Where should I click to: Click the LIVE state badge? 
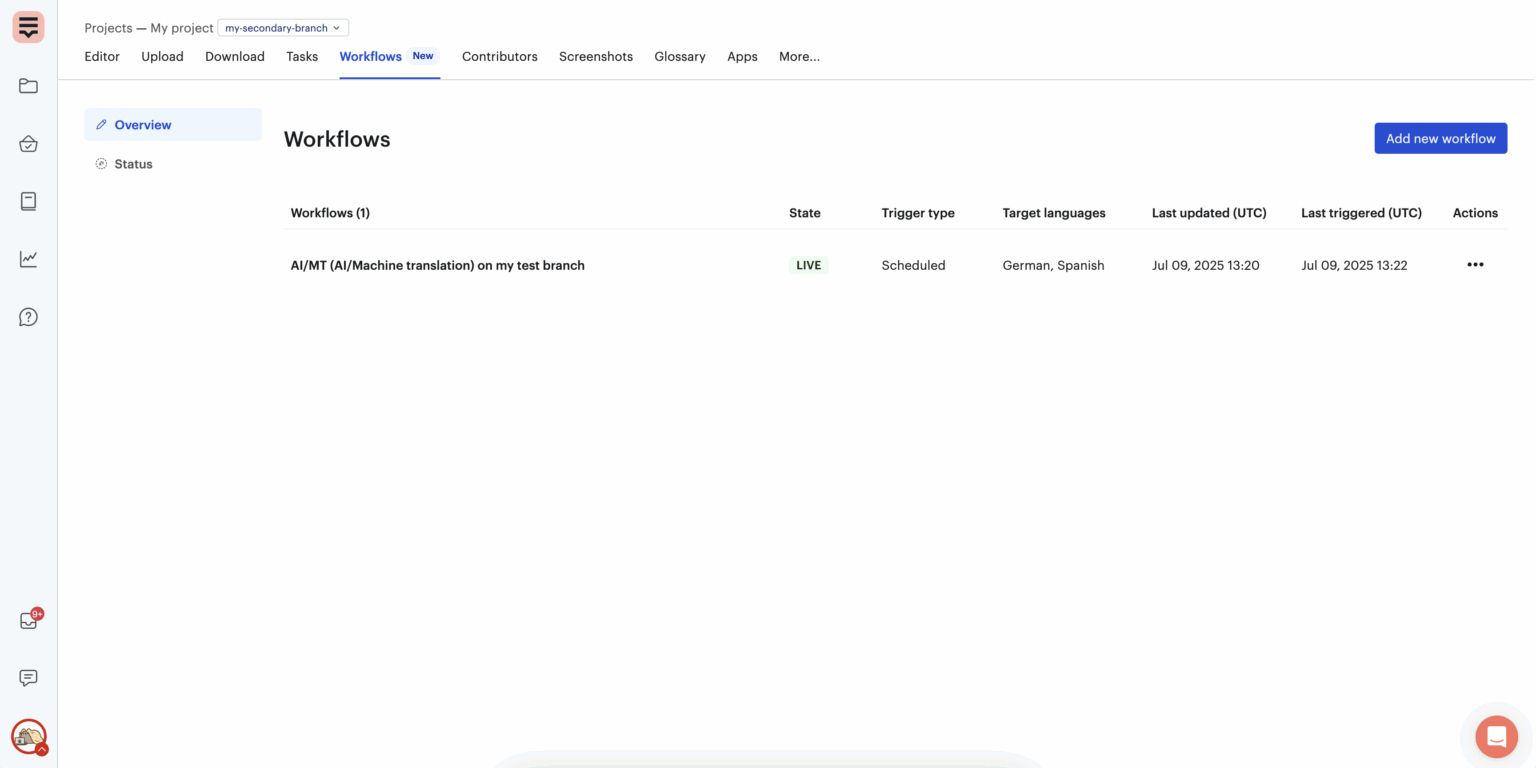coord(808,265)
